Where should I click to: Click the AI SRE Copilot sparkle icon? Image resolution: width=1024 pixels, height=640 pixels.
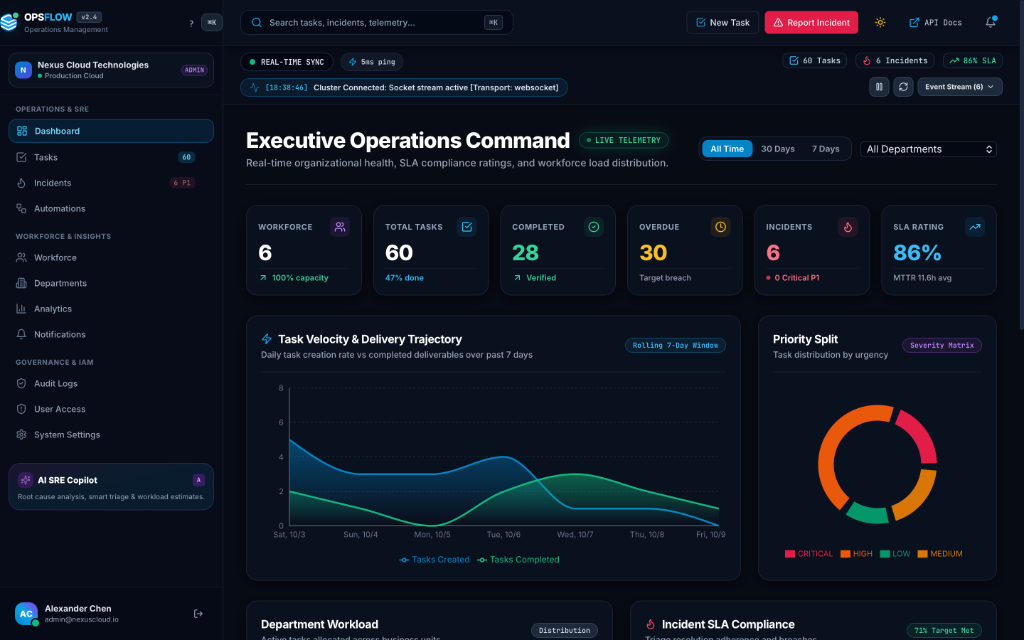click(25, 480)
